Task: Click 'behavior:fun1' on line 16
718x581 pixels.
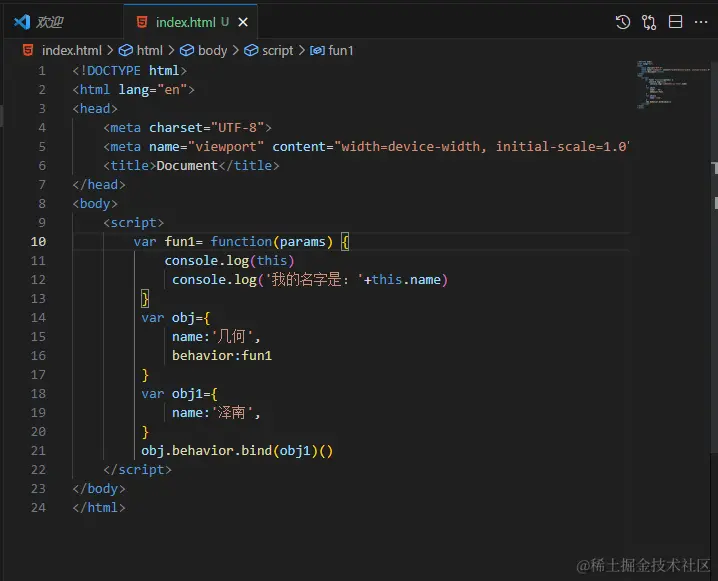Action: point(222,356)
